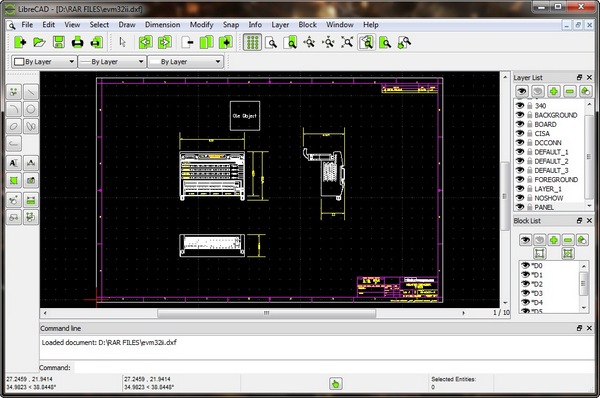Viewport: 600px width, 398px height.
Task: Open the line width By Layer dropdown
Action: pos(112,62)
